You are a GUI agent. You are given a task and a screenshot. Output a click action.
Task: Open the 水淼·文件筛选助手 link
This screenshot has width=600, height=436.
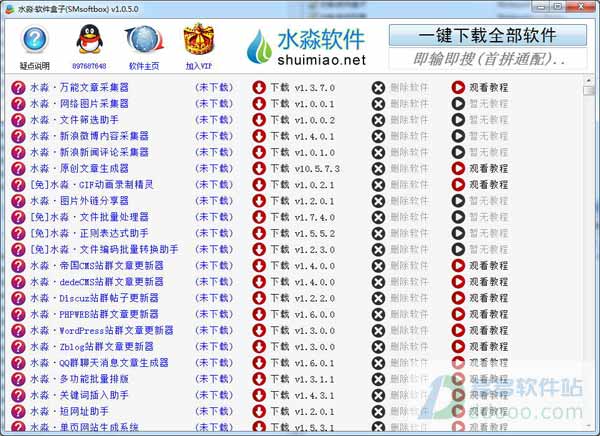point(74,120)
